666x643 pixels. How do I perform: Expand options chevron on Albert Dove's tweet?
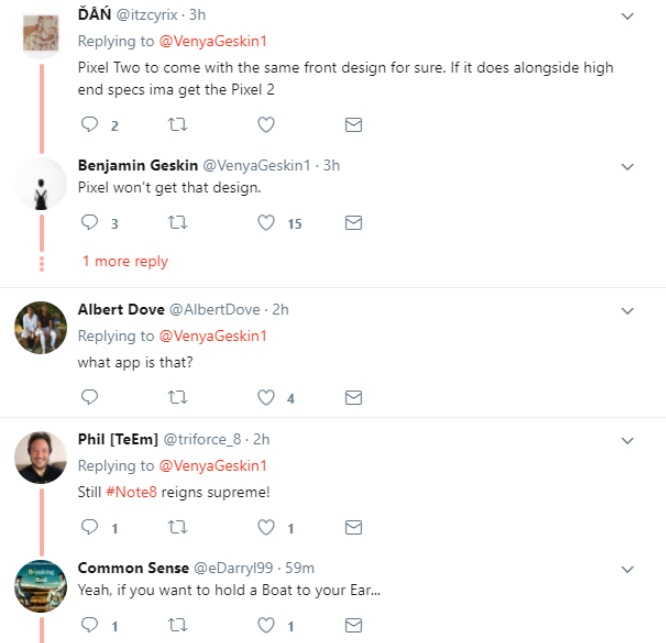[x=627, y=311]
